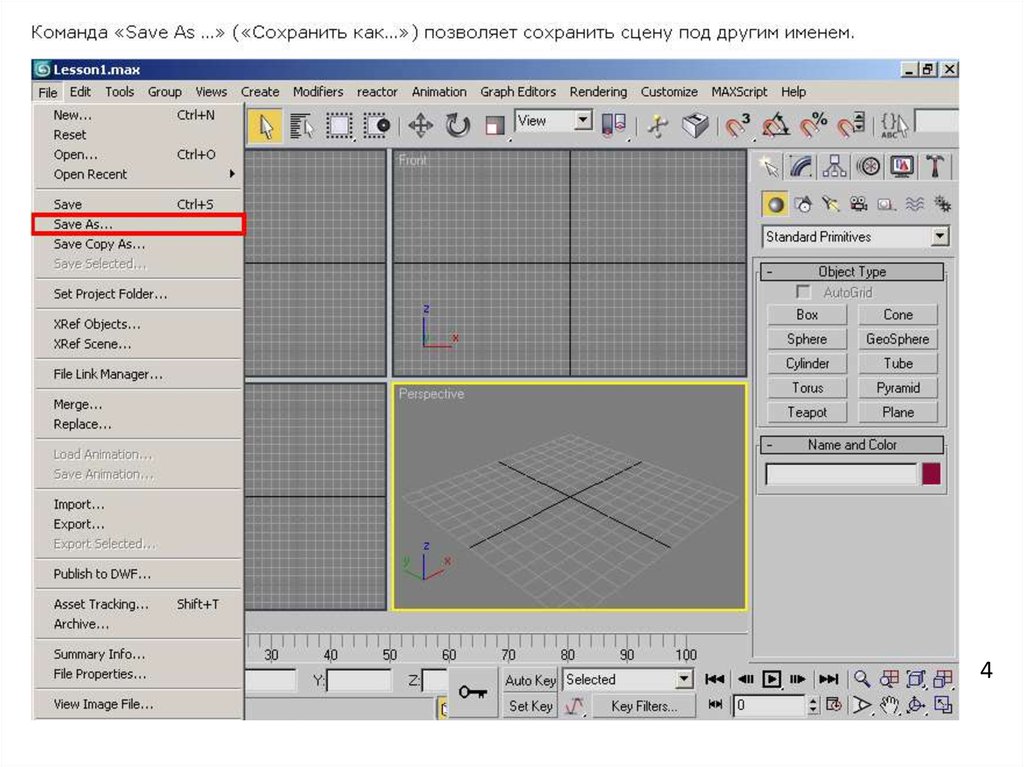Viewport: 1024px width, 767px height.
Task: Open the Modify panel tab icon
Action: point(800,166)
